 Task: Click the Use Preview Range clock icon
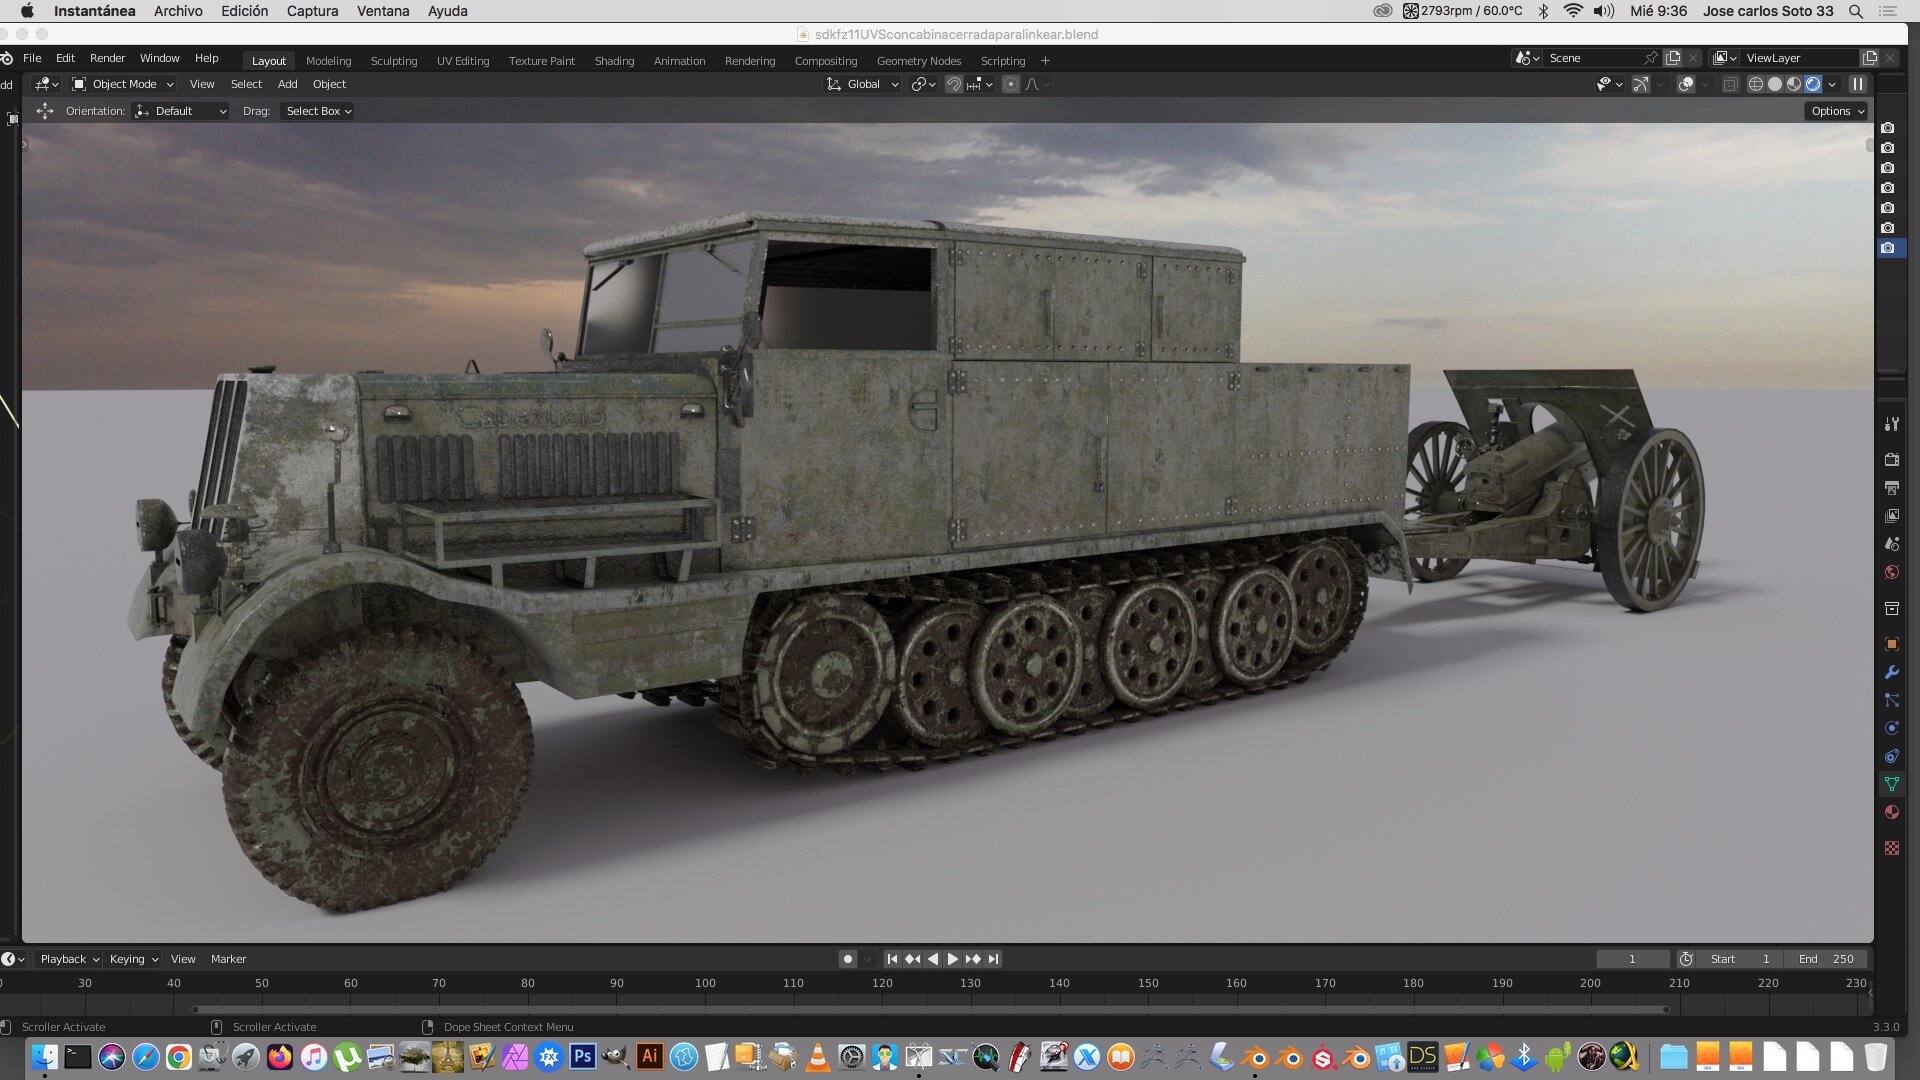[x=1686, y=959]
